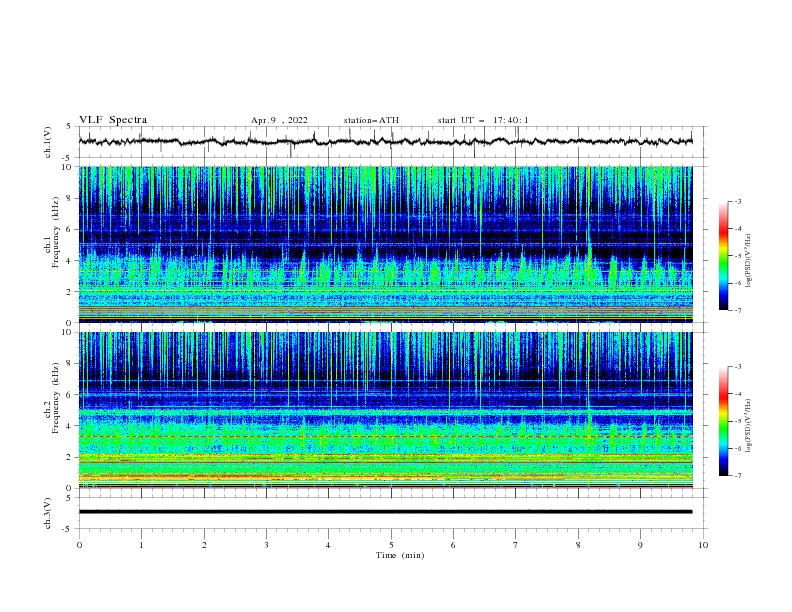Select the ch.1 "Frequency (kHz)" axis label
Screen dimensions: 792x612
point(56,233)
